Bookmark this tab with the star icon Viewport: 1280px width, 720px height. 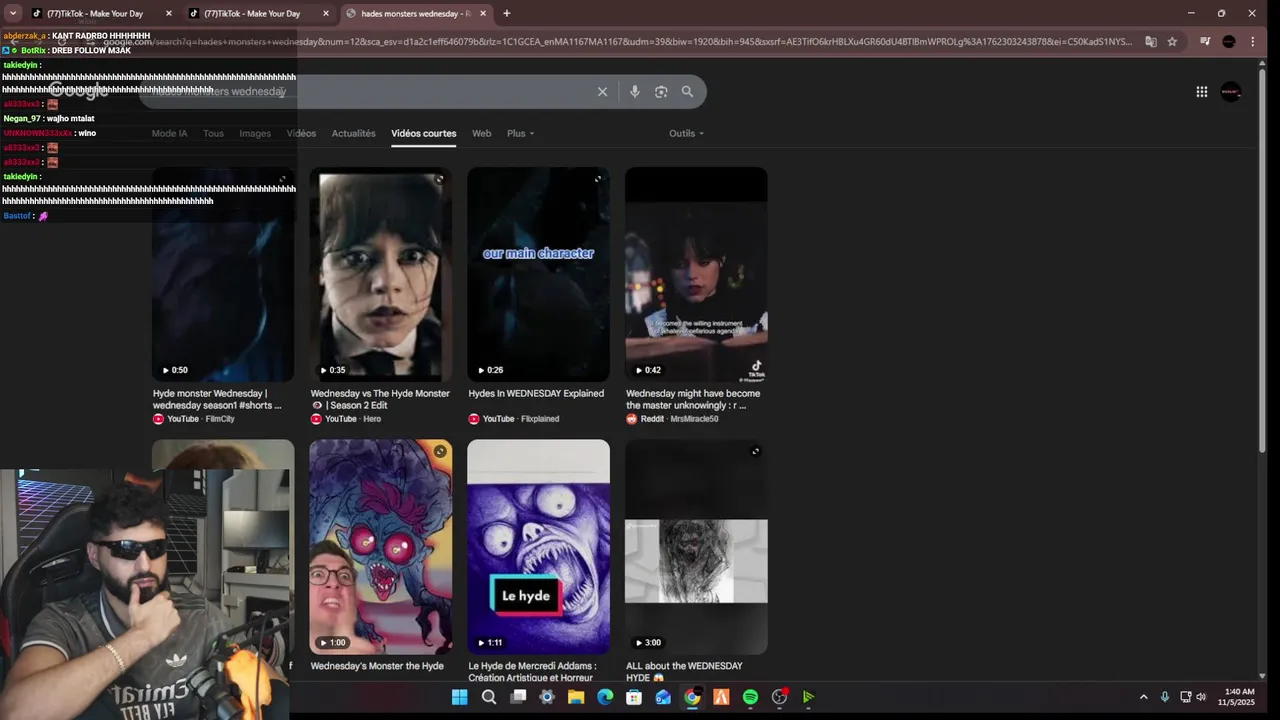click(x=1172, y=41)
